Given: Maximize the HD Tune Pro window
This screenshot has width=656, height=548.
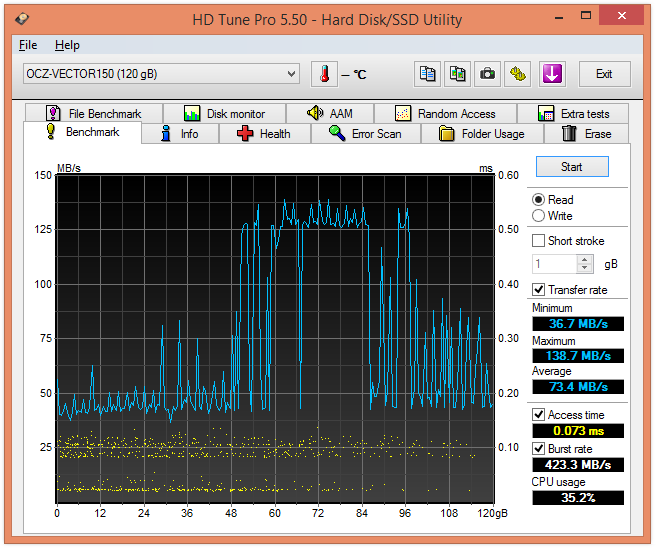Looking at the screenshot, I should (x=586, y=16).
